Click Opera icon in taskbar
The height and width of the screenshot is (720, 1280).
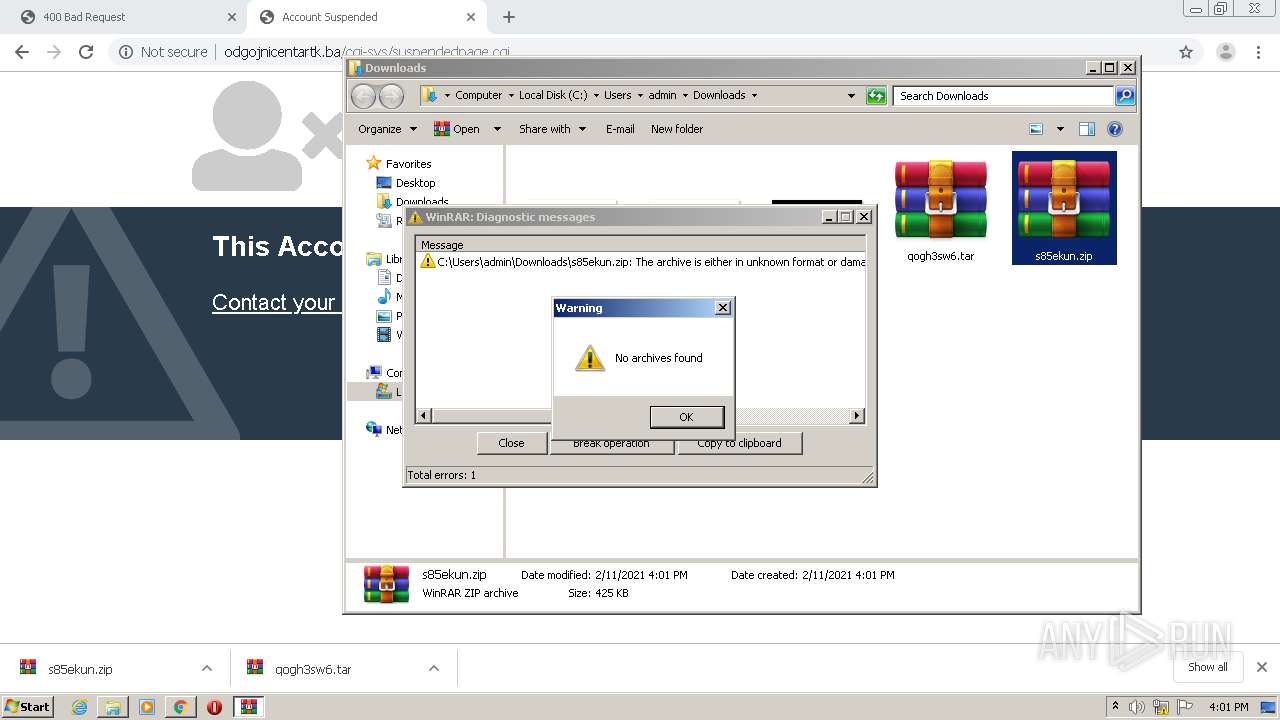pyautogui.click(x=214, y=707)
